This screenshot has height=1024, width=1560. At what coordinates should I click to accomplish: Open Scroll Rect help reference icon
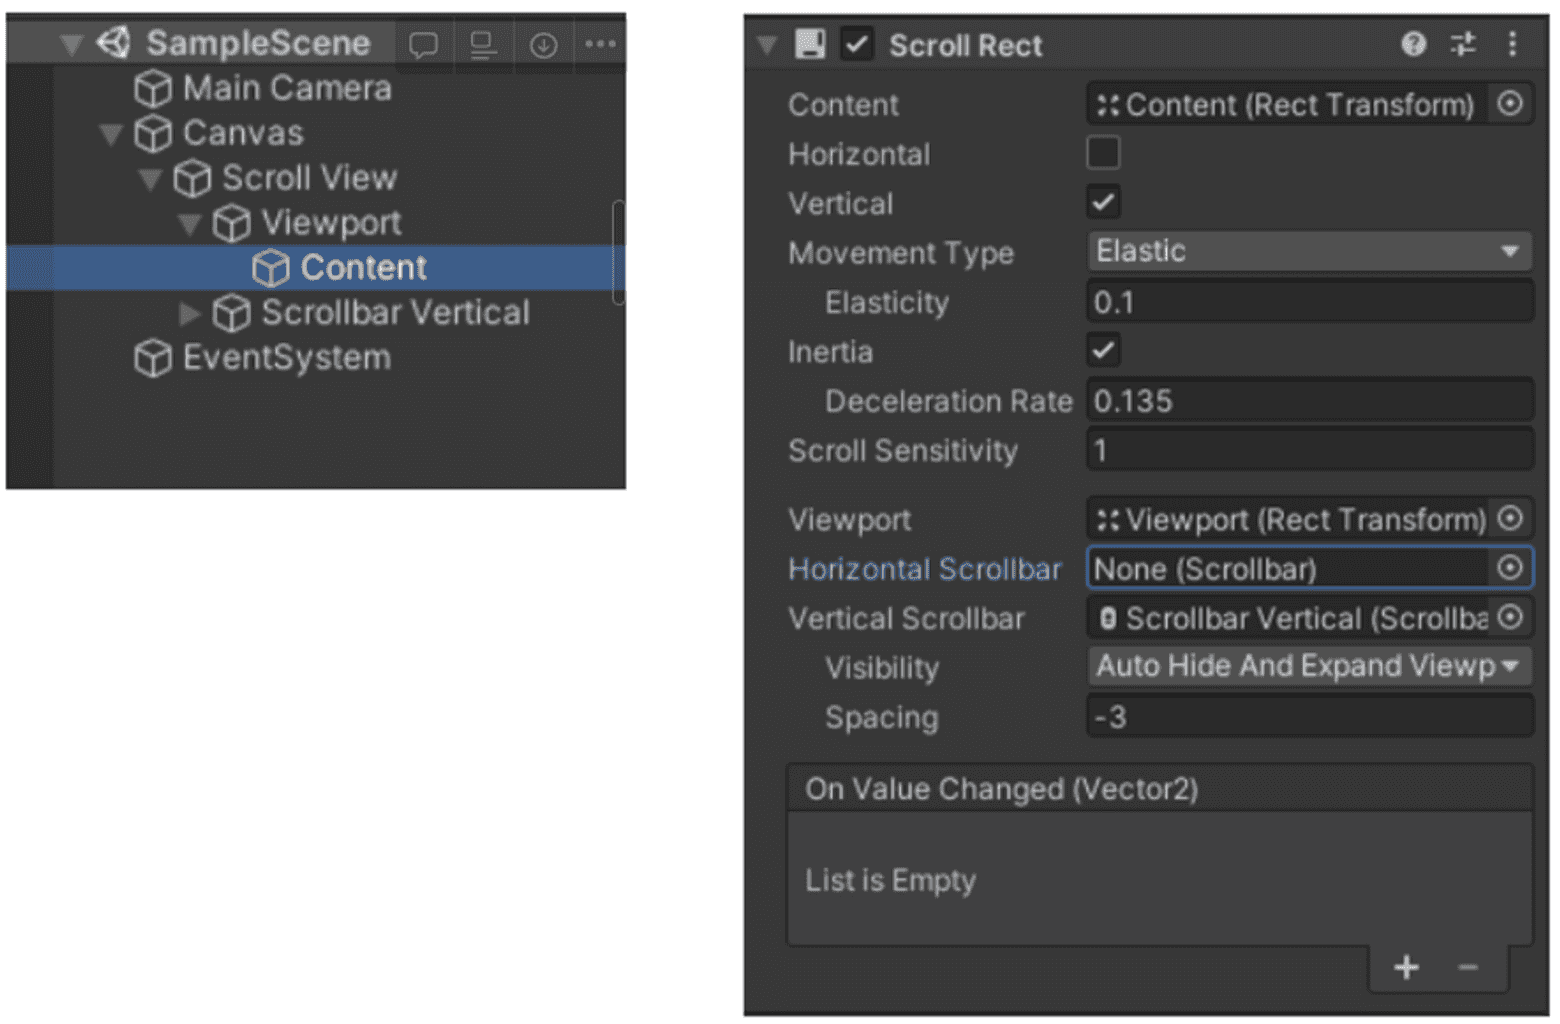pos(1413,44)
